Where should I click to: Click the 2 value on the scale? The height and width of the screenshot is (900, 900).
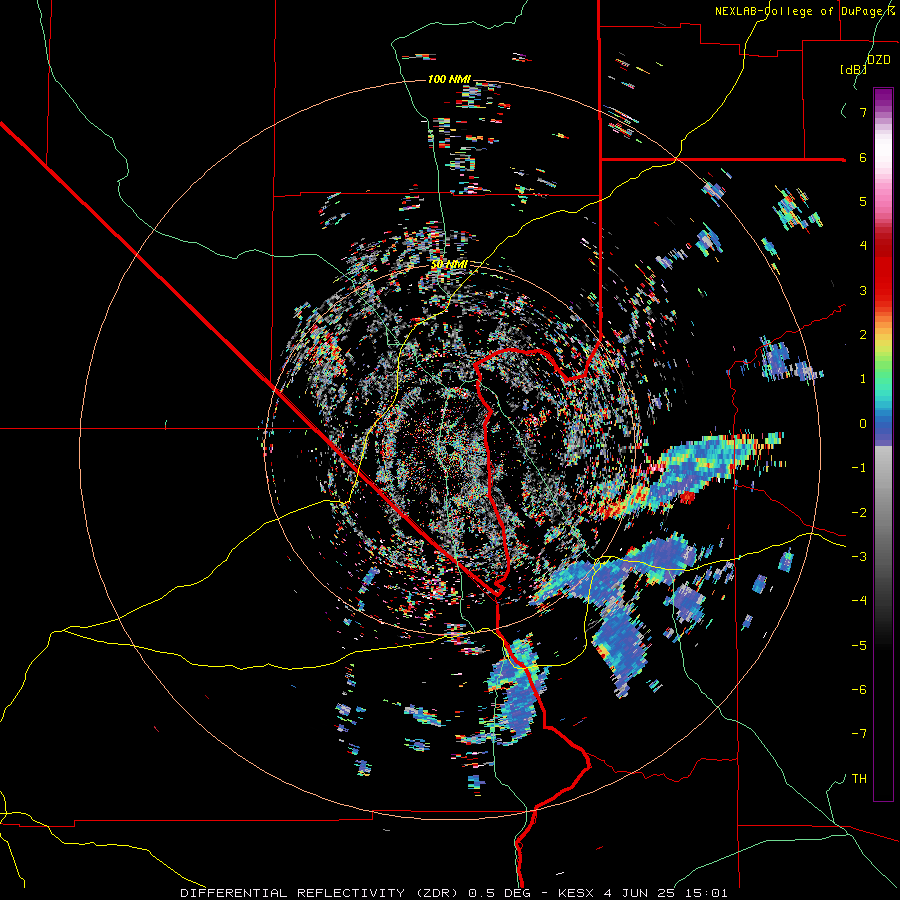click(863, 335)
